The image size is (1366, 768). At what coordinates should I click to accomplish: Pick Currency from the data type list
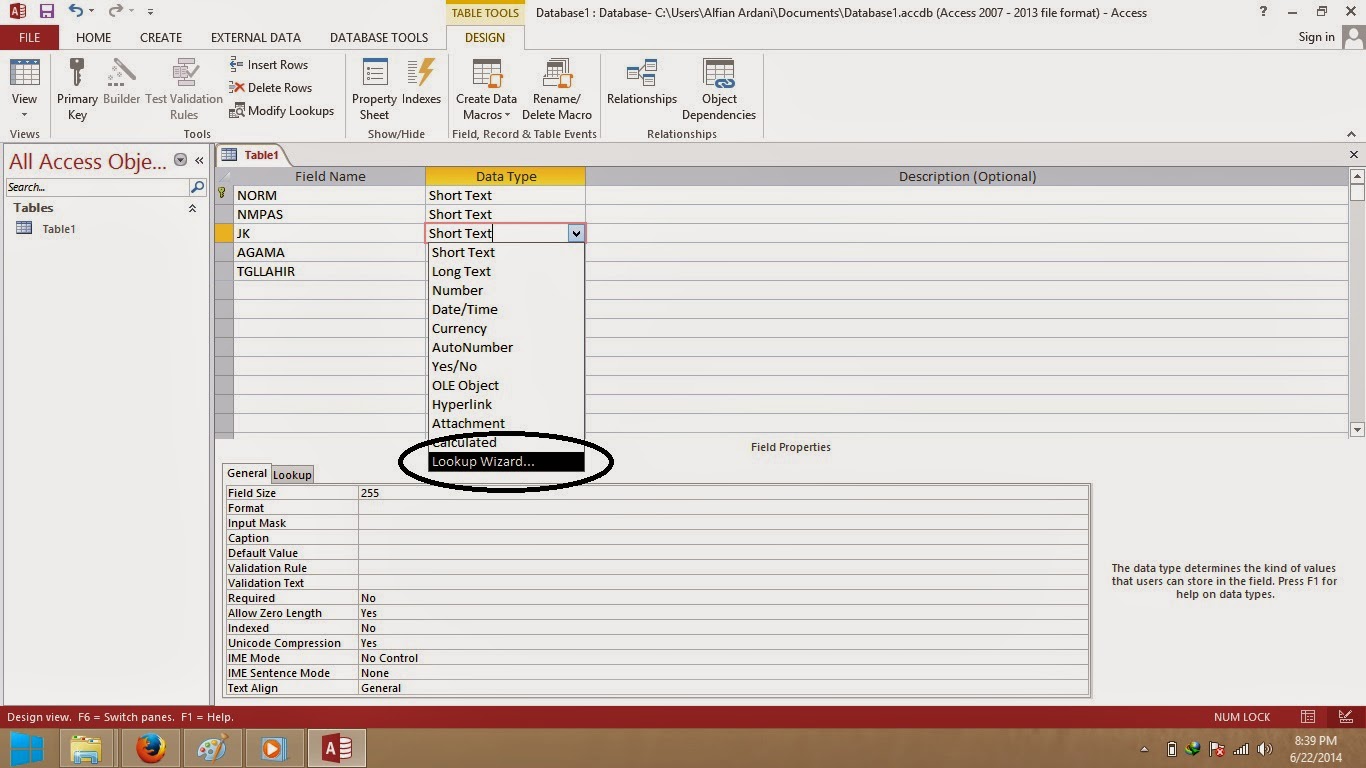(506, 328)
